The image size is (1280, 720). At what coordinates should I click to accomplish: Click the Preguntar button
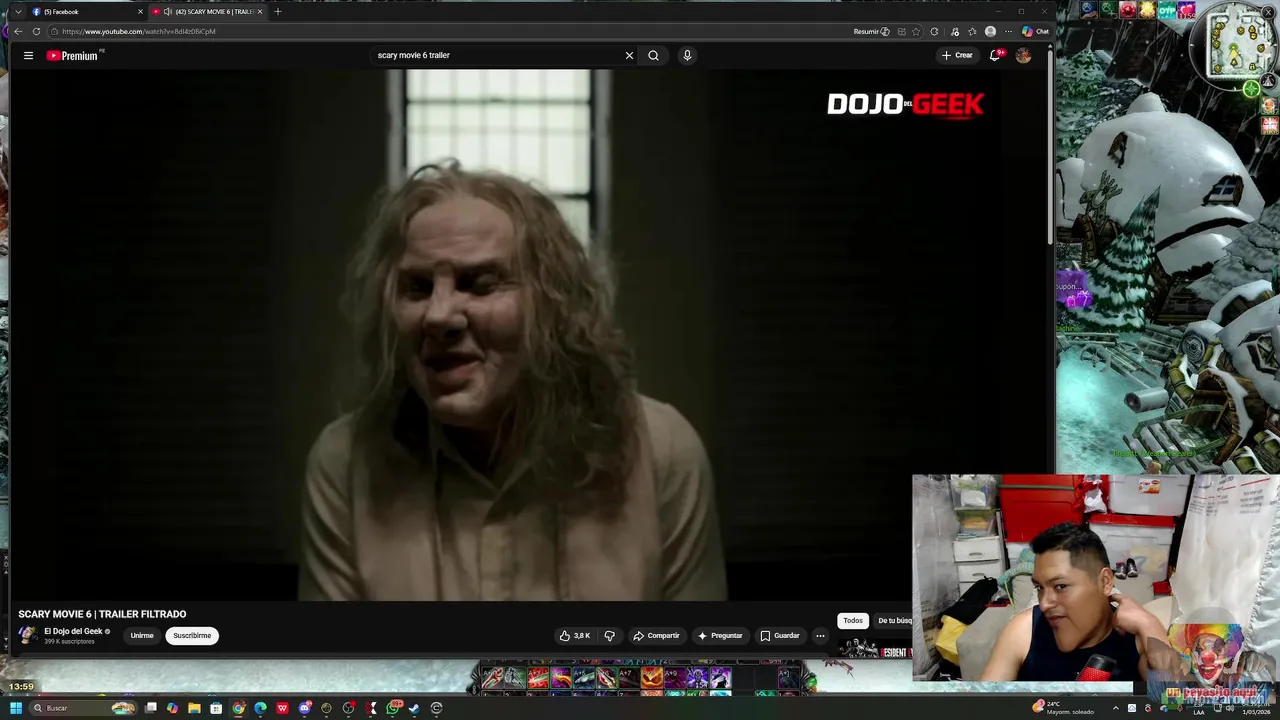pyautogui.click(x=720, y=636)
